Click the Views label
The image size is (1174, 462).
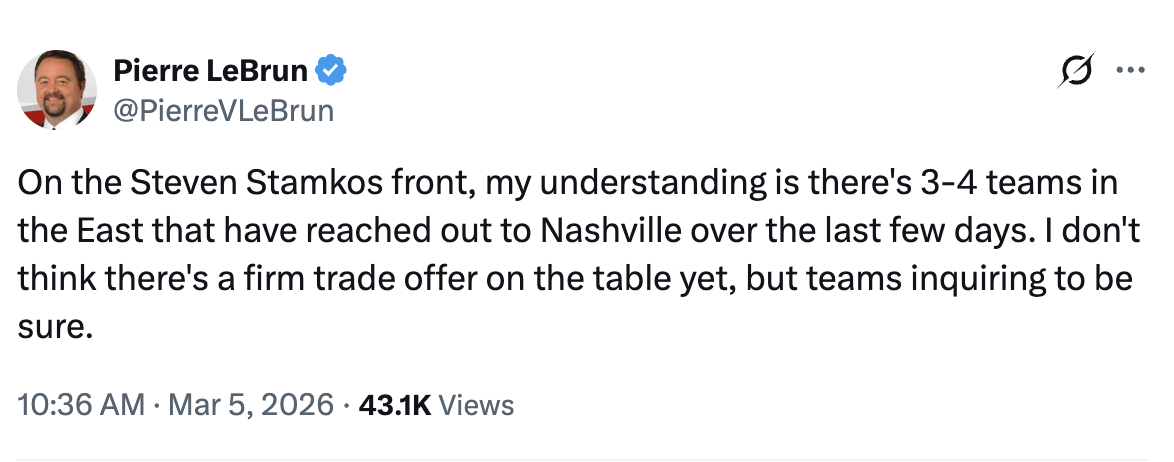(x=477, y=405)
